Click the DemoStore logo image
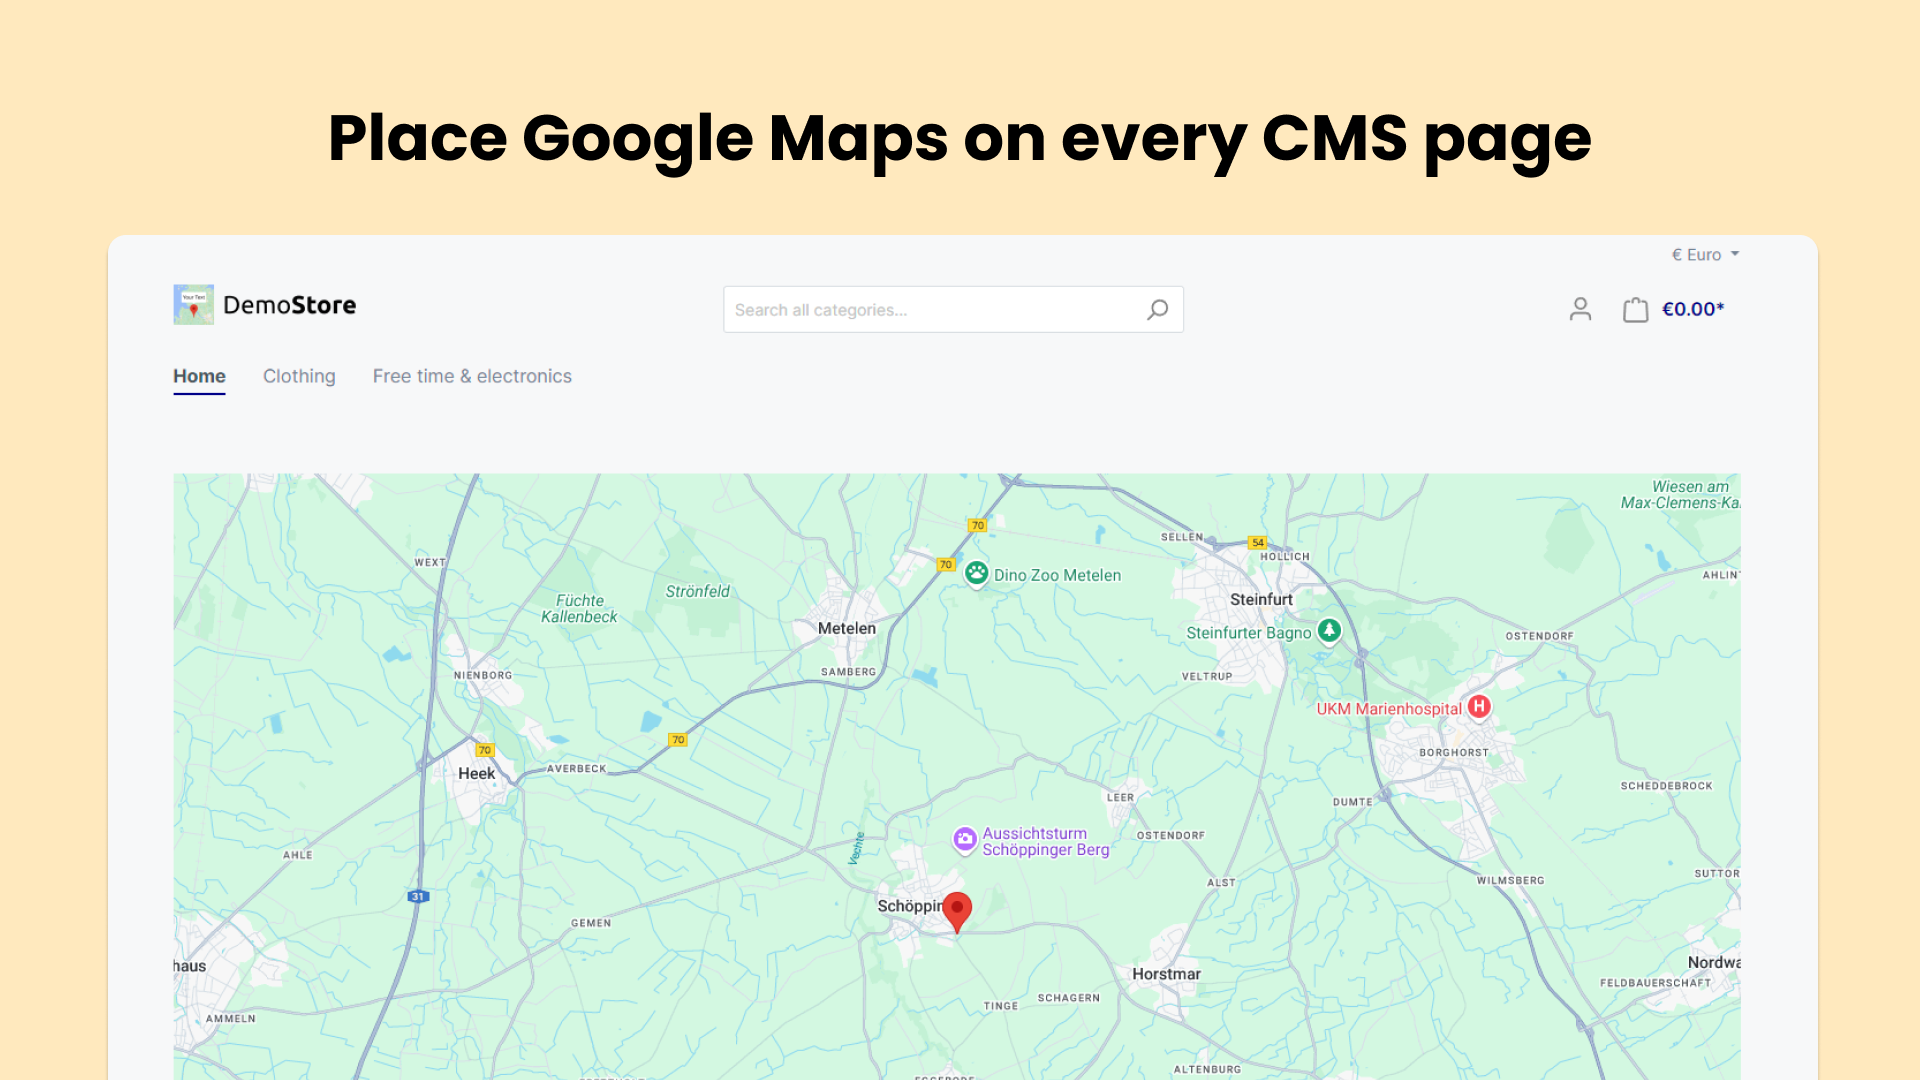This screenshot has height=1080, width=1920. coord(193,305)
